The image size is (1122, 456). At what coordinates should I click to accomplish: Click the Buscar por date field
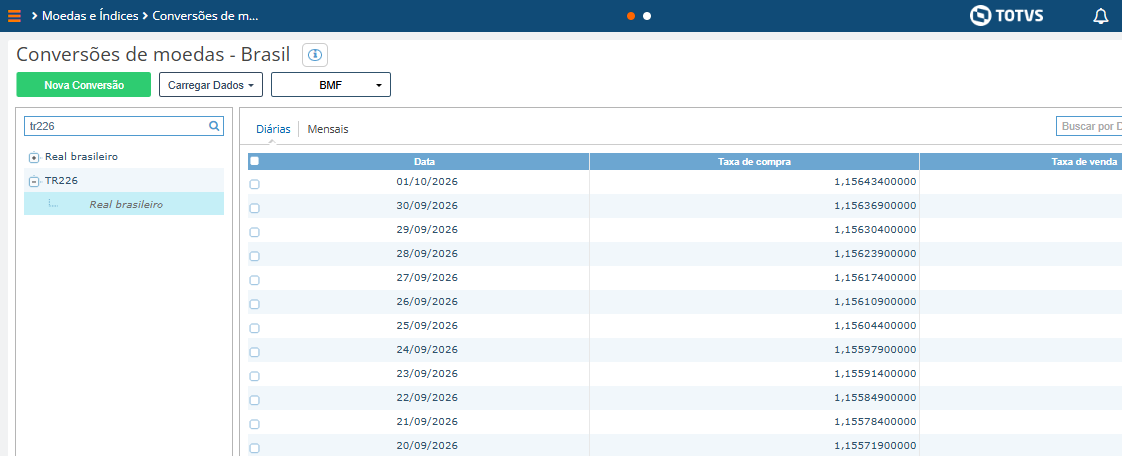pyautogui.click(x=1089, y=126)
